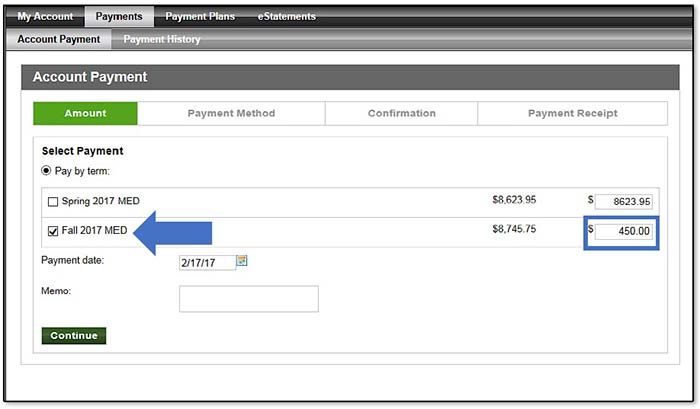700x409 pixels.
Task: Click the $8,745.75 balance text
Action: pos(514,229)
